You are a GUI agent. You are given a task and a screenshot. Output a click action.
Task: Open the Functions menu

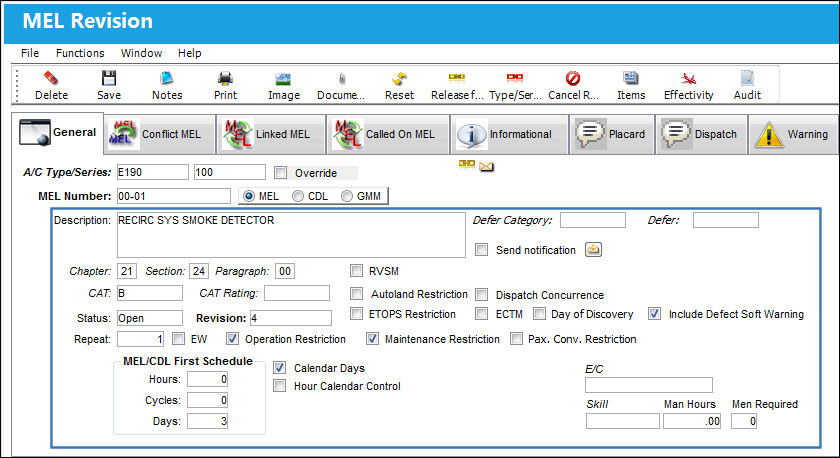coord(80,53)
